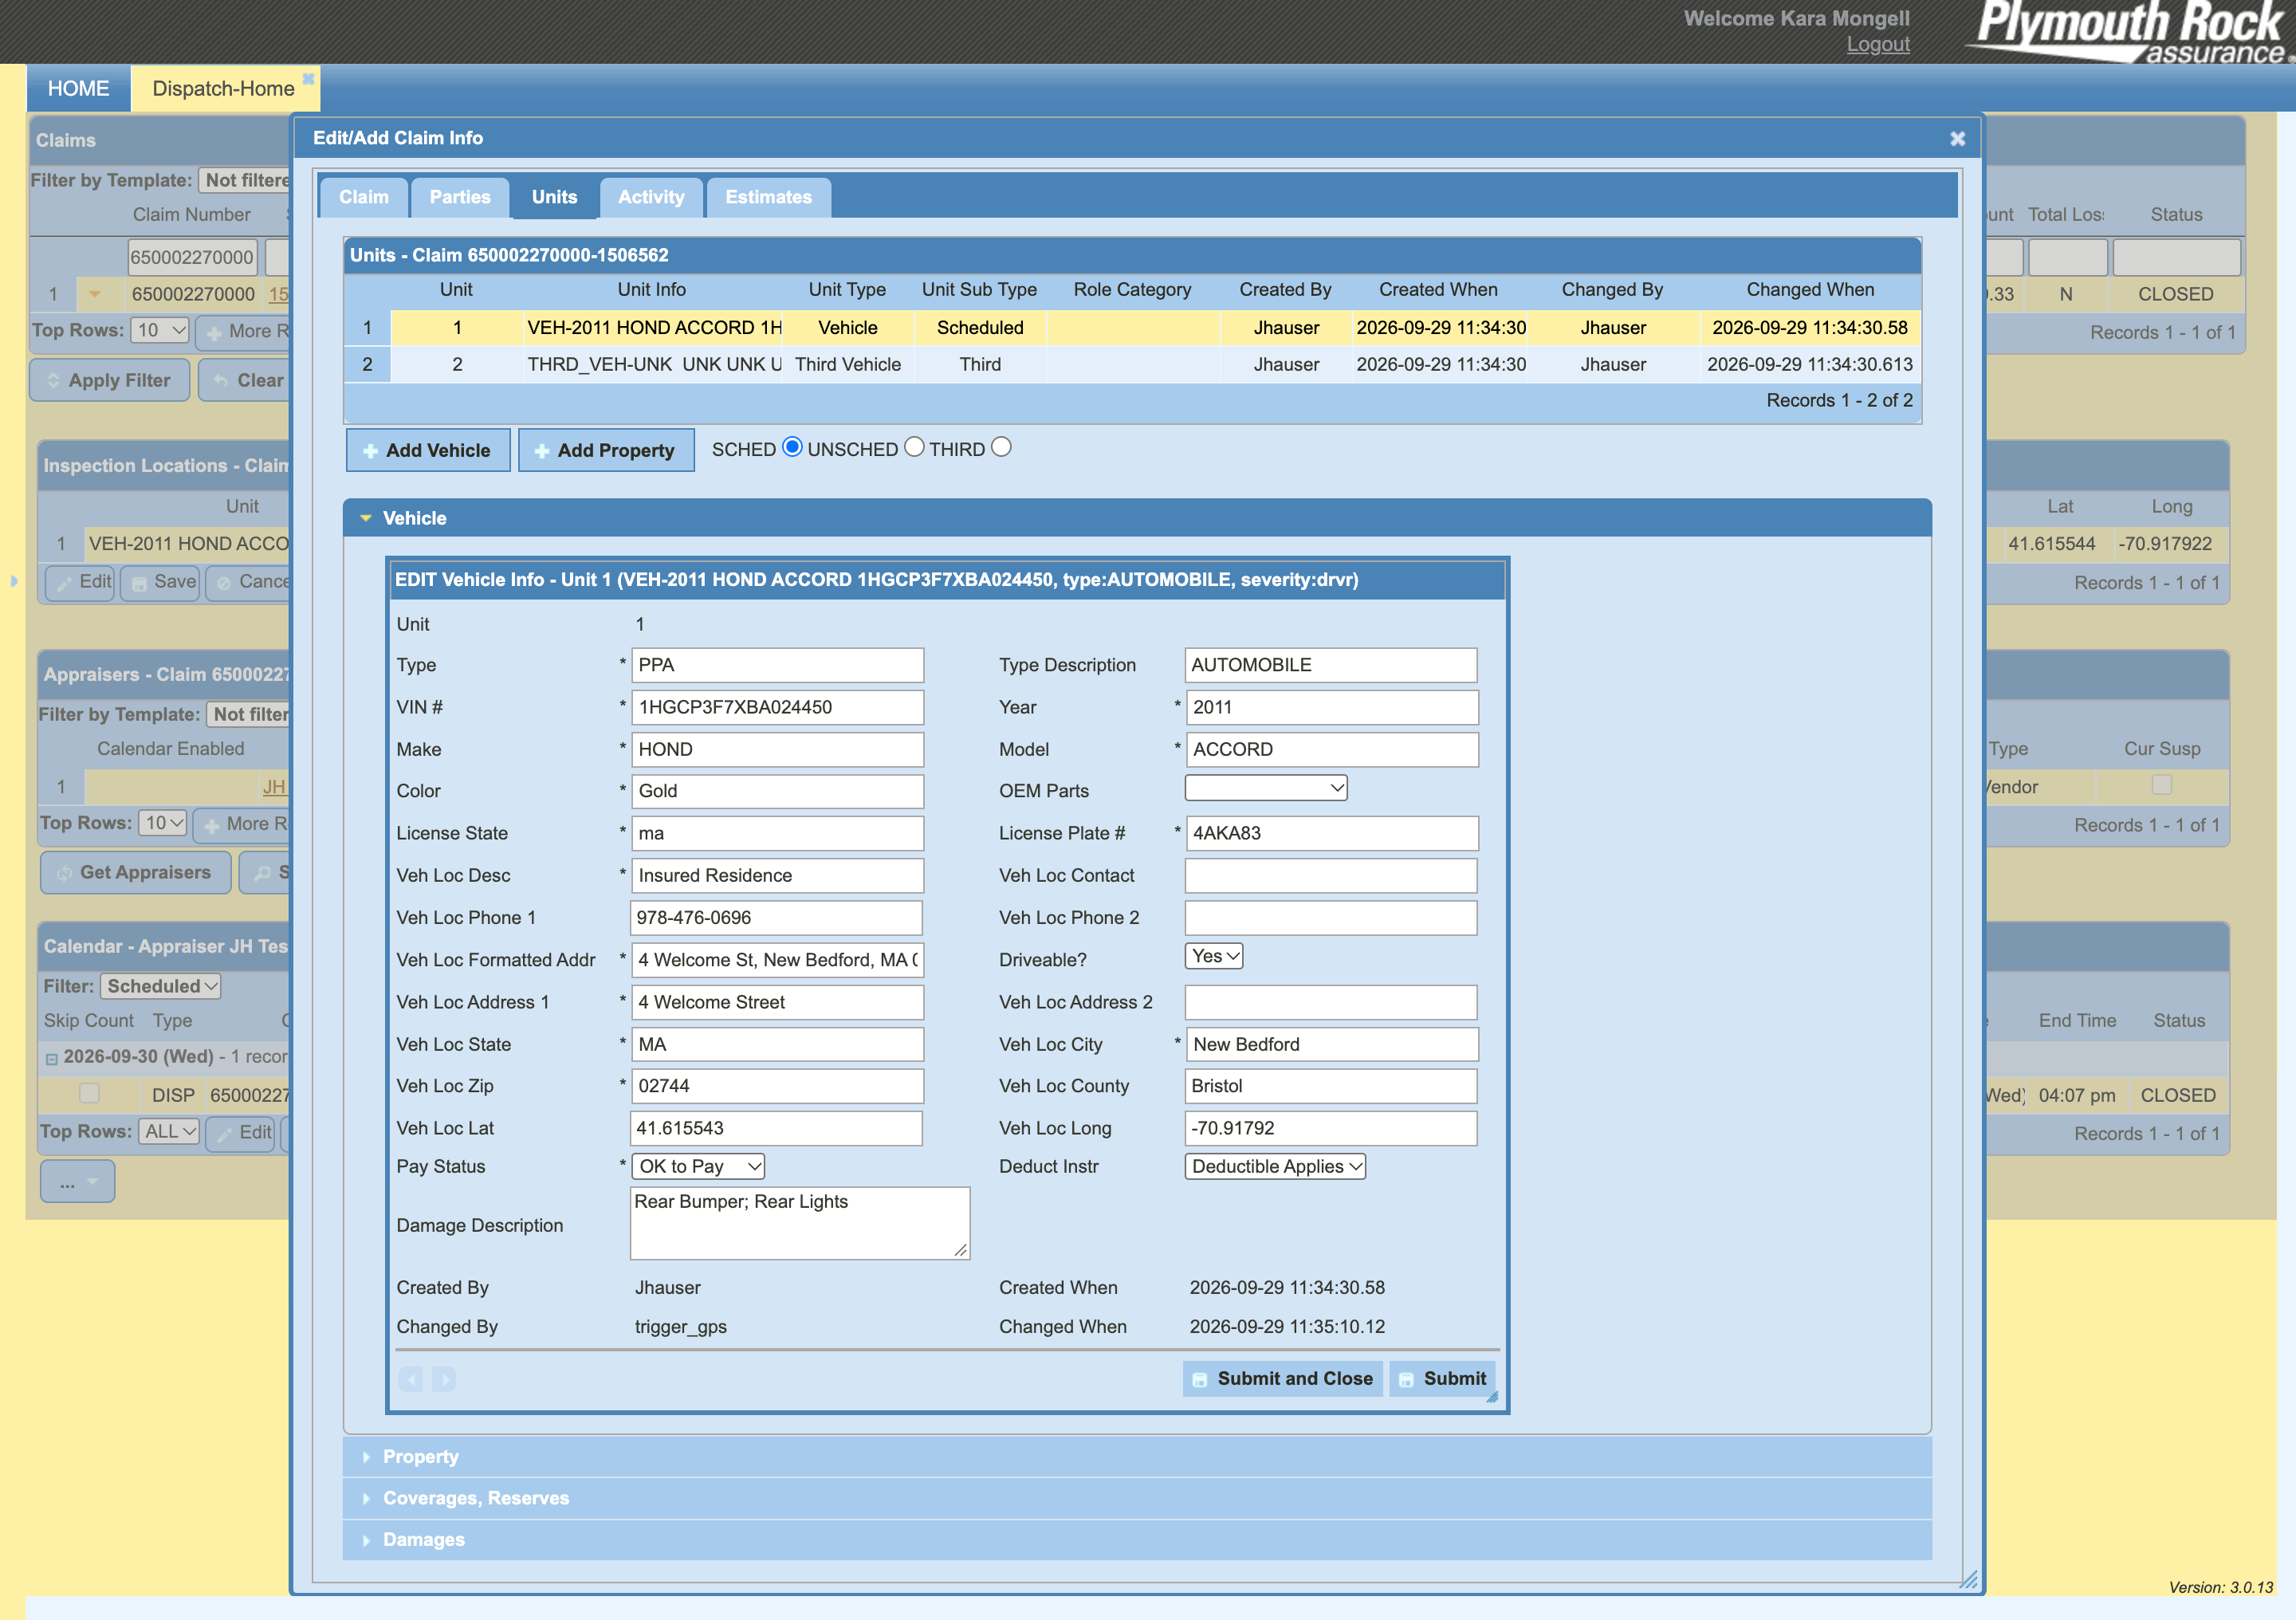
Task: Select the UNSCHED radio button
Action: tap(914, 447)
